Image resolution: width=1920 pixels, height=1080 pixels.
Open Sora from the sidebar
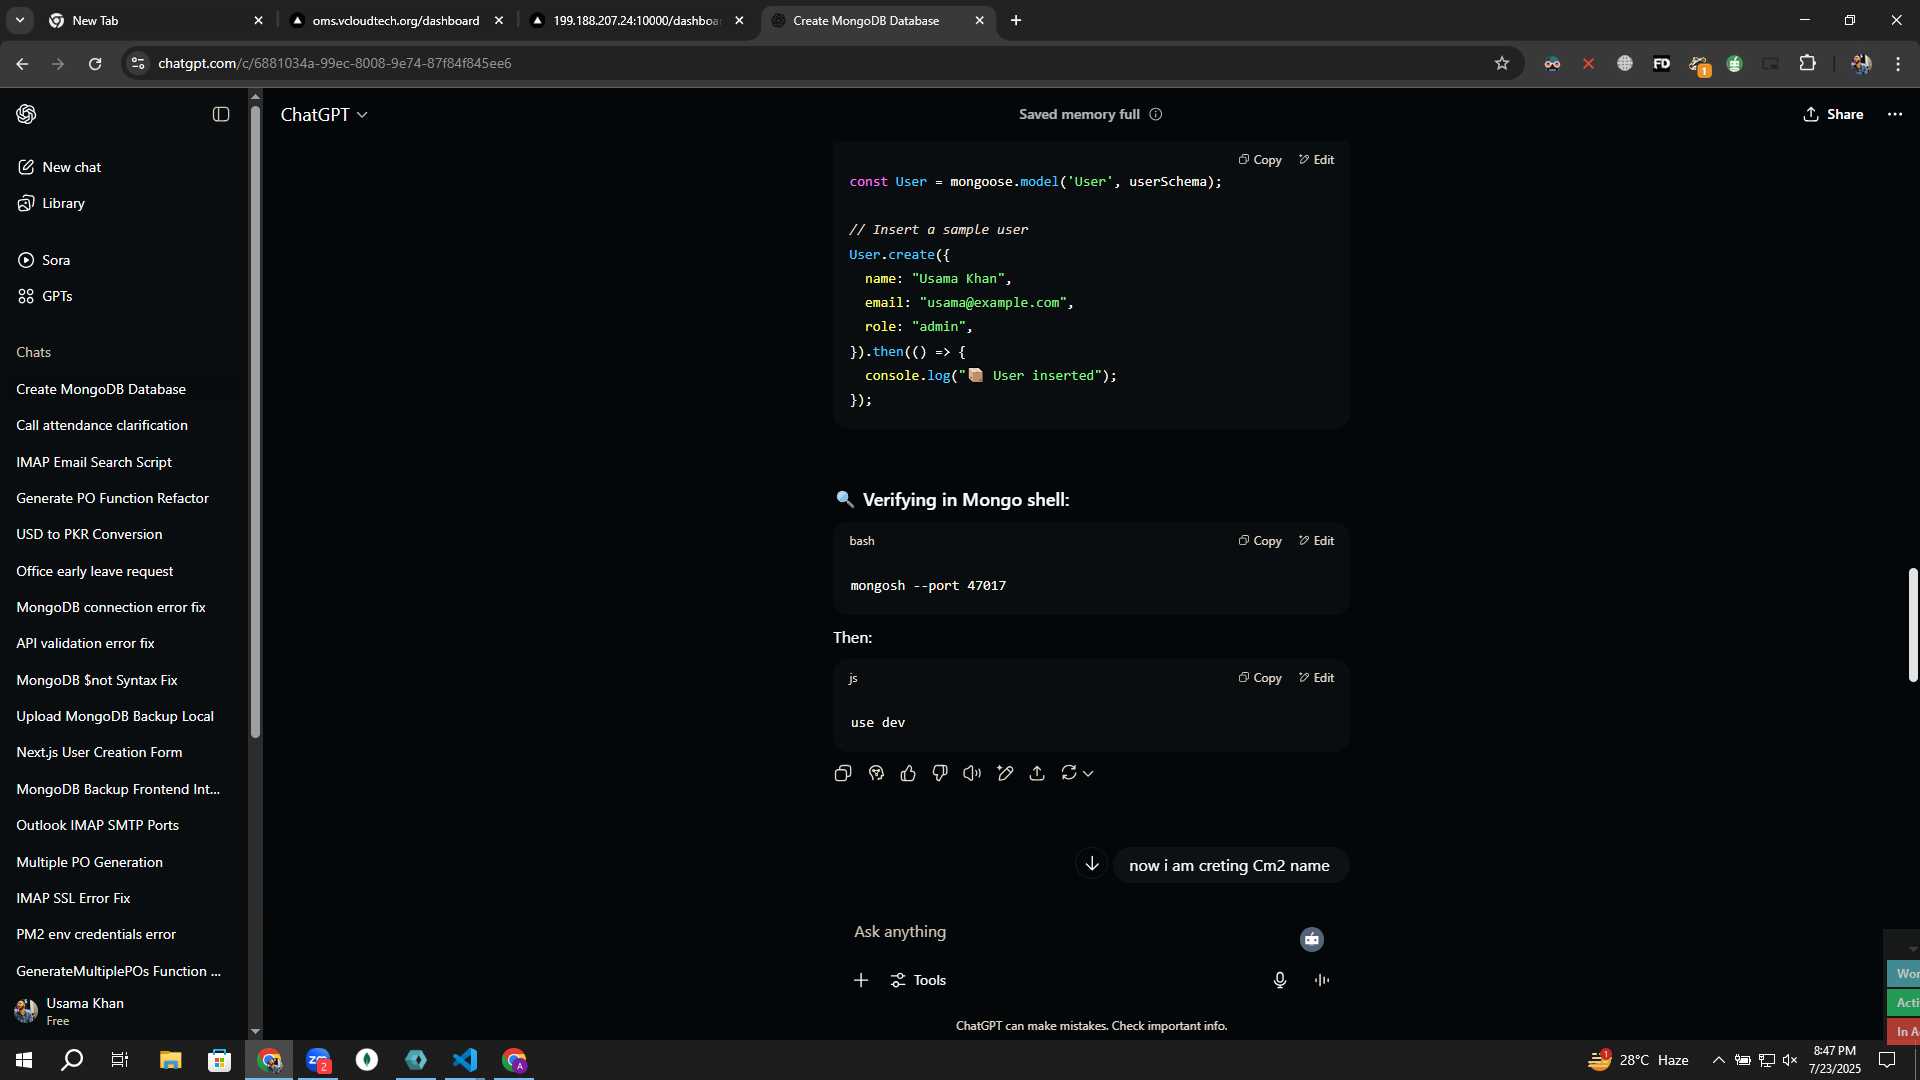[x=45, y=260]
